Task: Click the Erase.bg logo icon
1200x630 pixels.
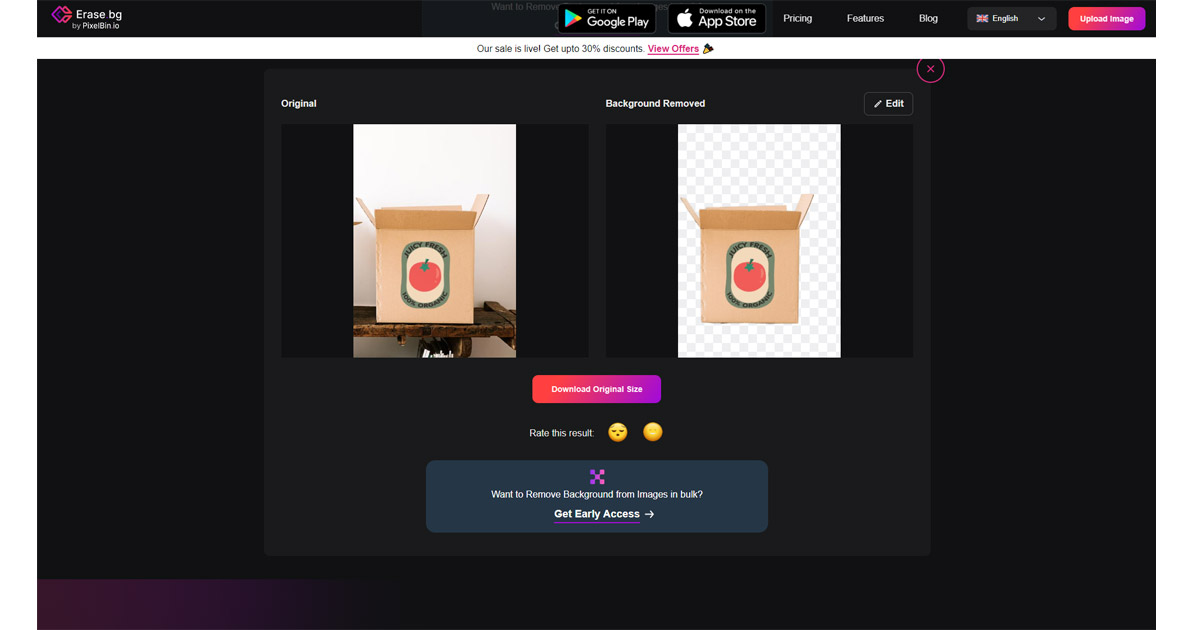Action: tap(61, 17)
